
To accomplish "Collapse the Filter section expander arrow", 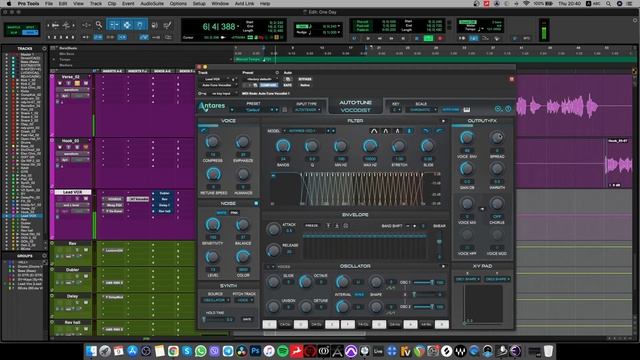I will [x=443, y=121].
